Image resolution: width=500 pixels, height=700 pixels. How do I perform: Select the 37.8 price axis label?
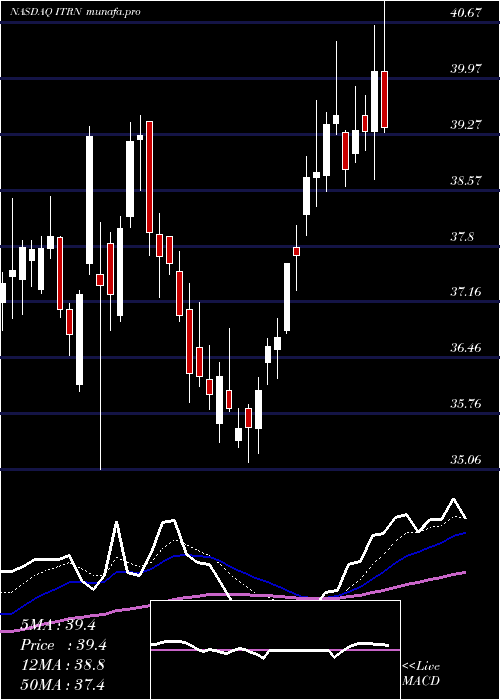462,237
